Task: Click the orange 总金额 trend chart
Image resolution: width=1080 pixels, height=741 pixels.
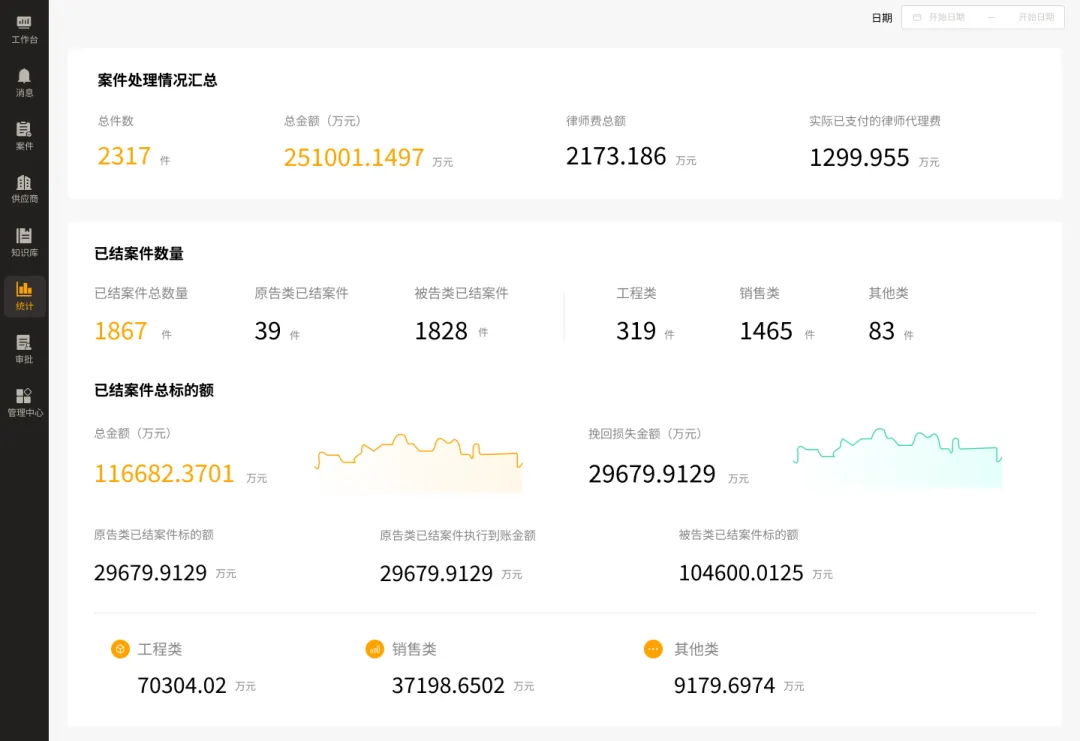Action: click(418, 463)
